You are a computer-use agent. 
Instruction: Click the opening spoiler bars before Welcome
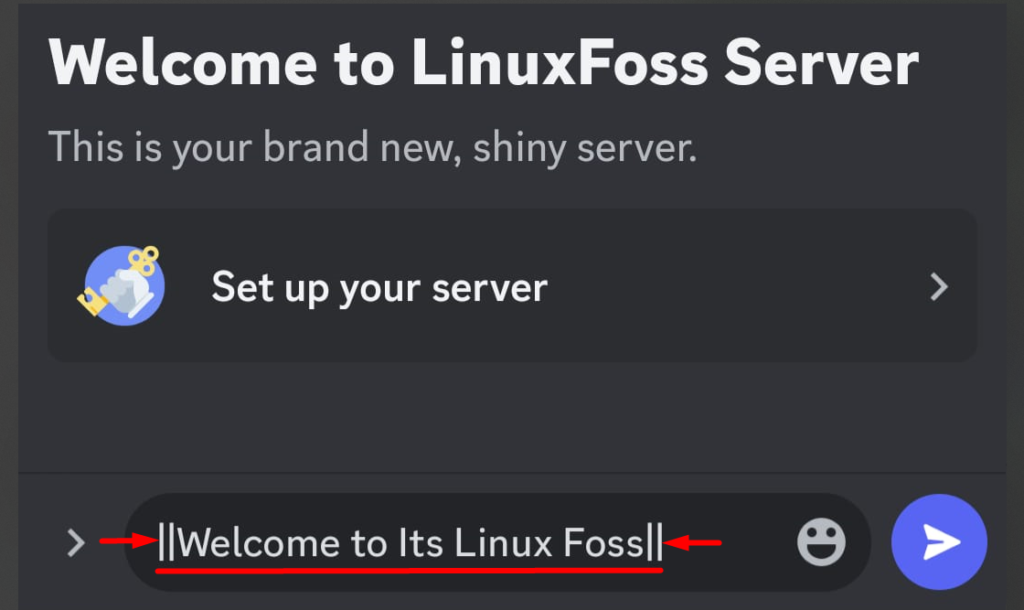[167, 542]
